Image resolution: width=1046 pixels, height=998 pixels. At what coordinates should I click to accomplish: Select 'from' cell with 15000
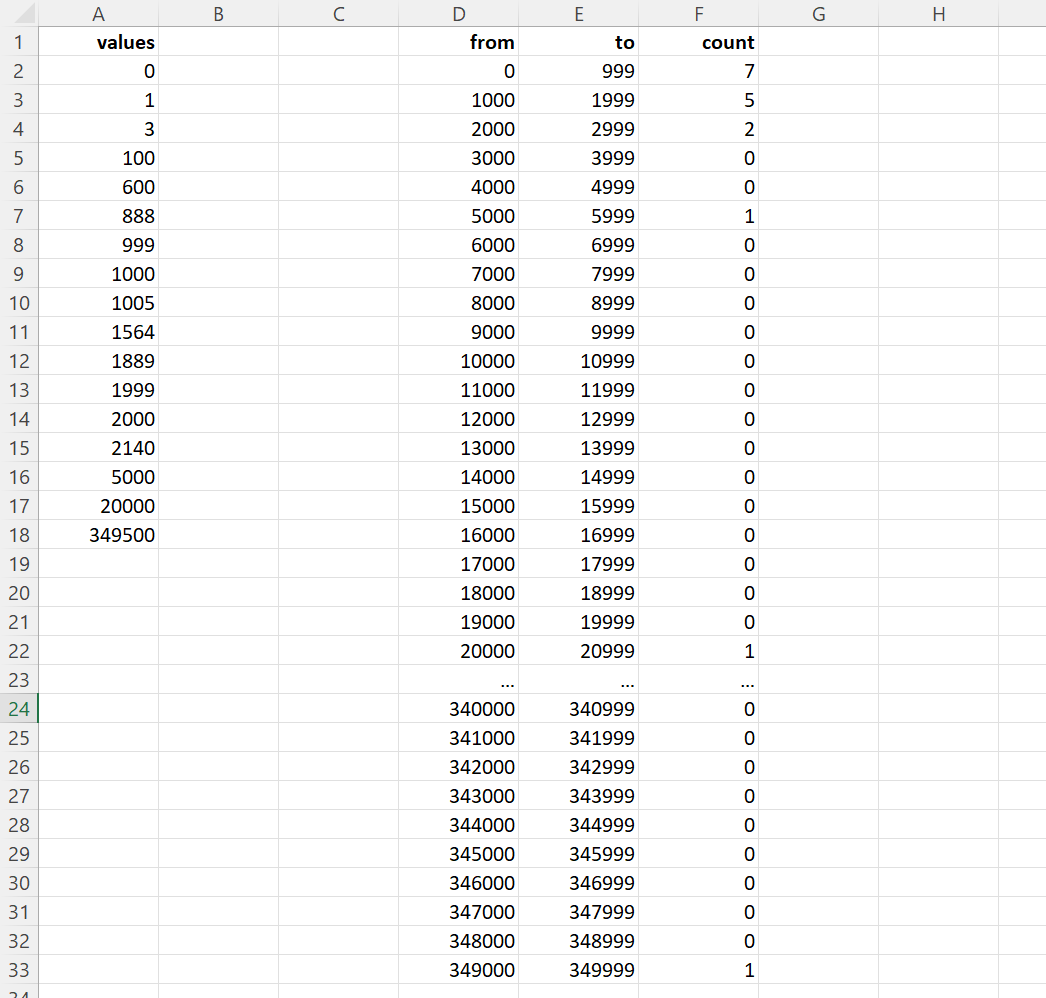click(458, 506)
